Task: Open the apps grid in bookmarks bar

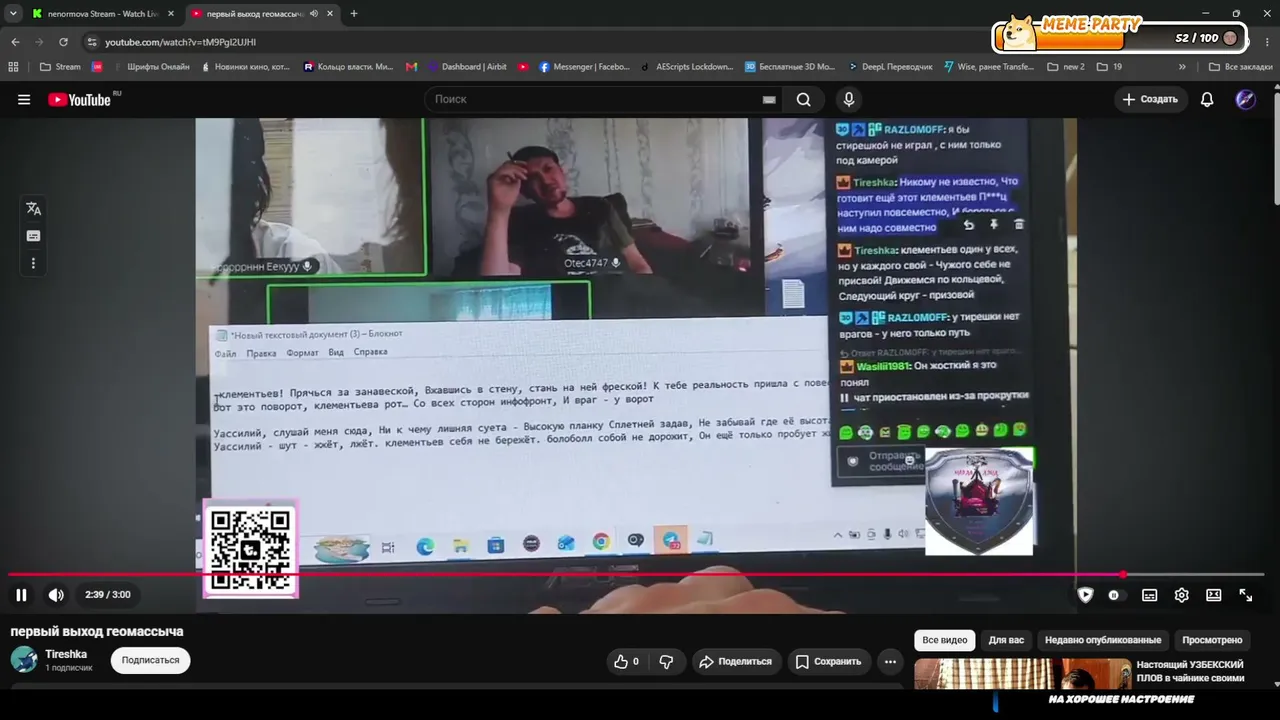Action: point(13,67)
